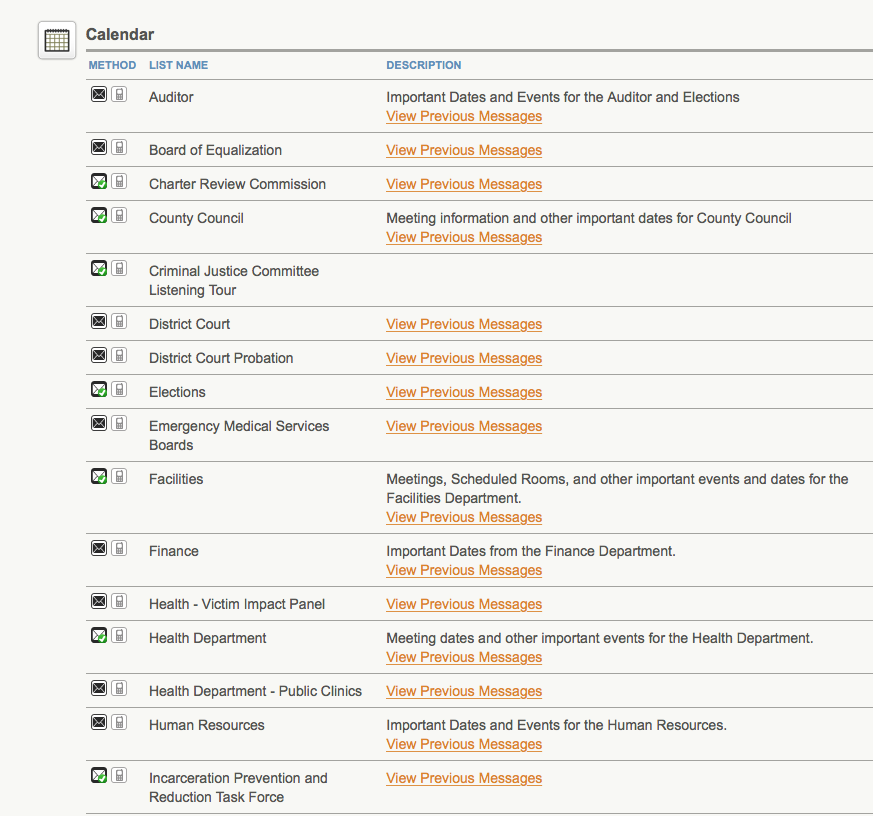
Task: Select the phone icon for Health Department
Action: tap(119, 636)
